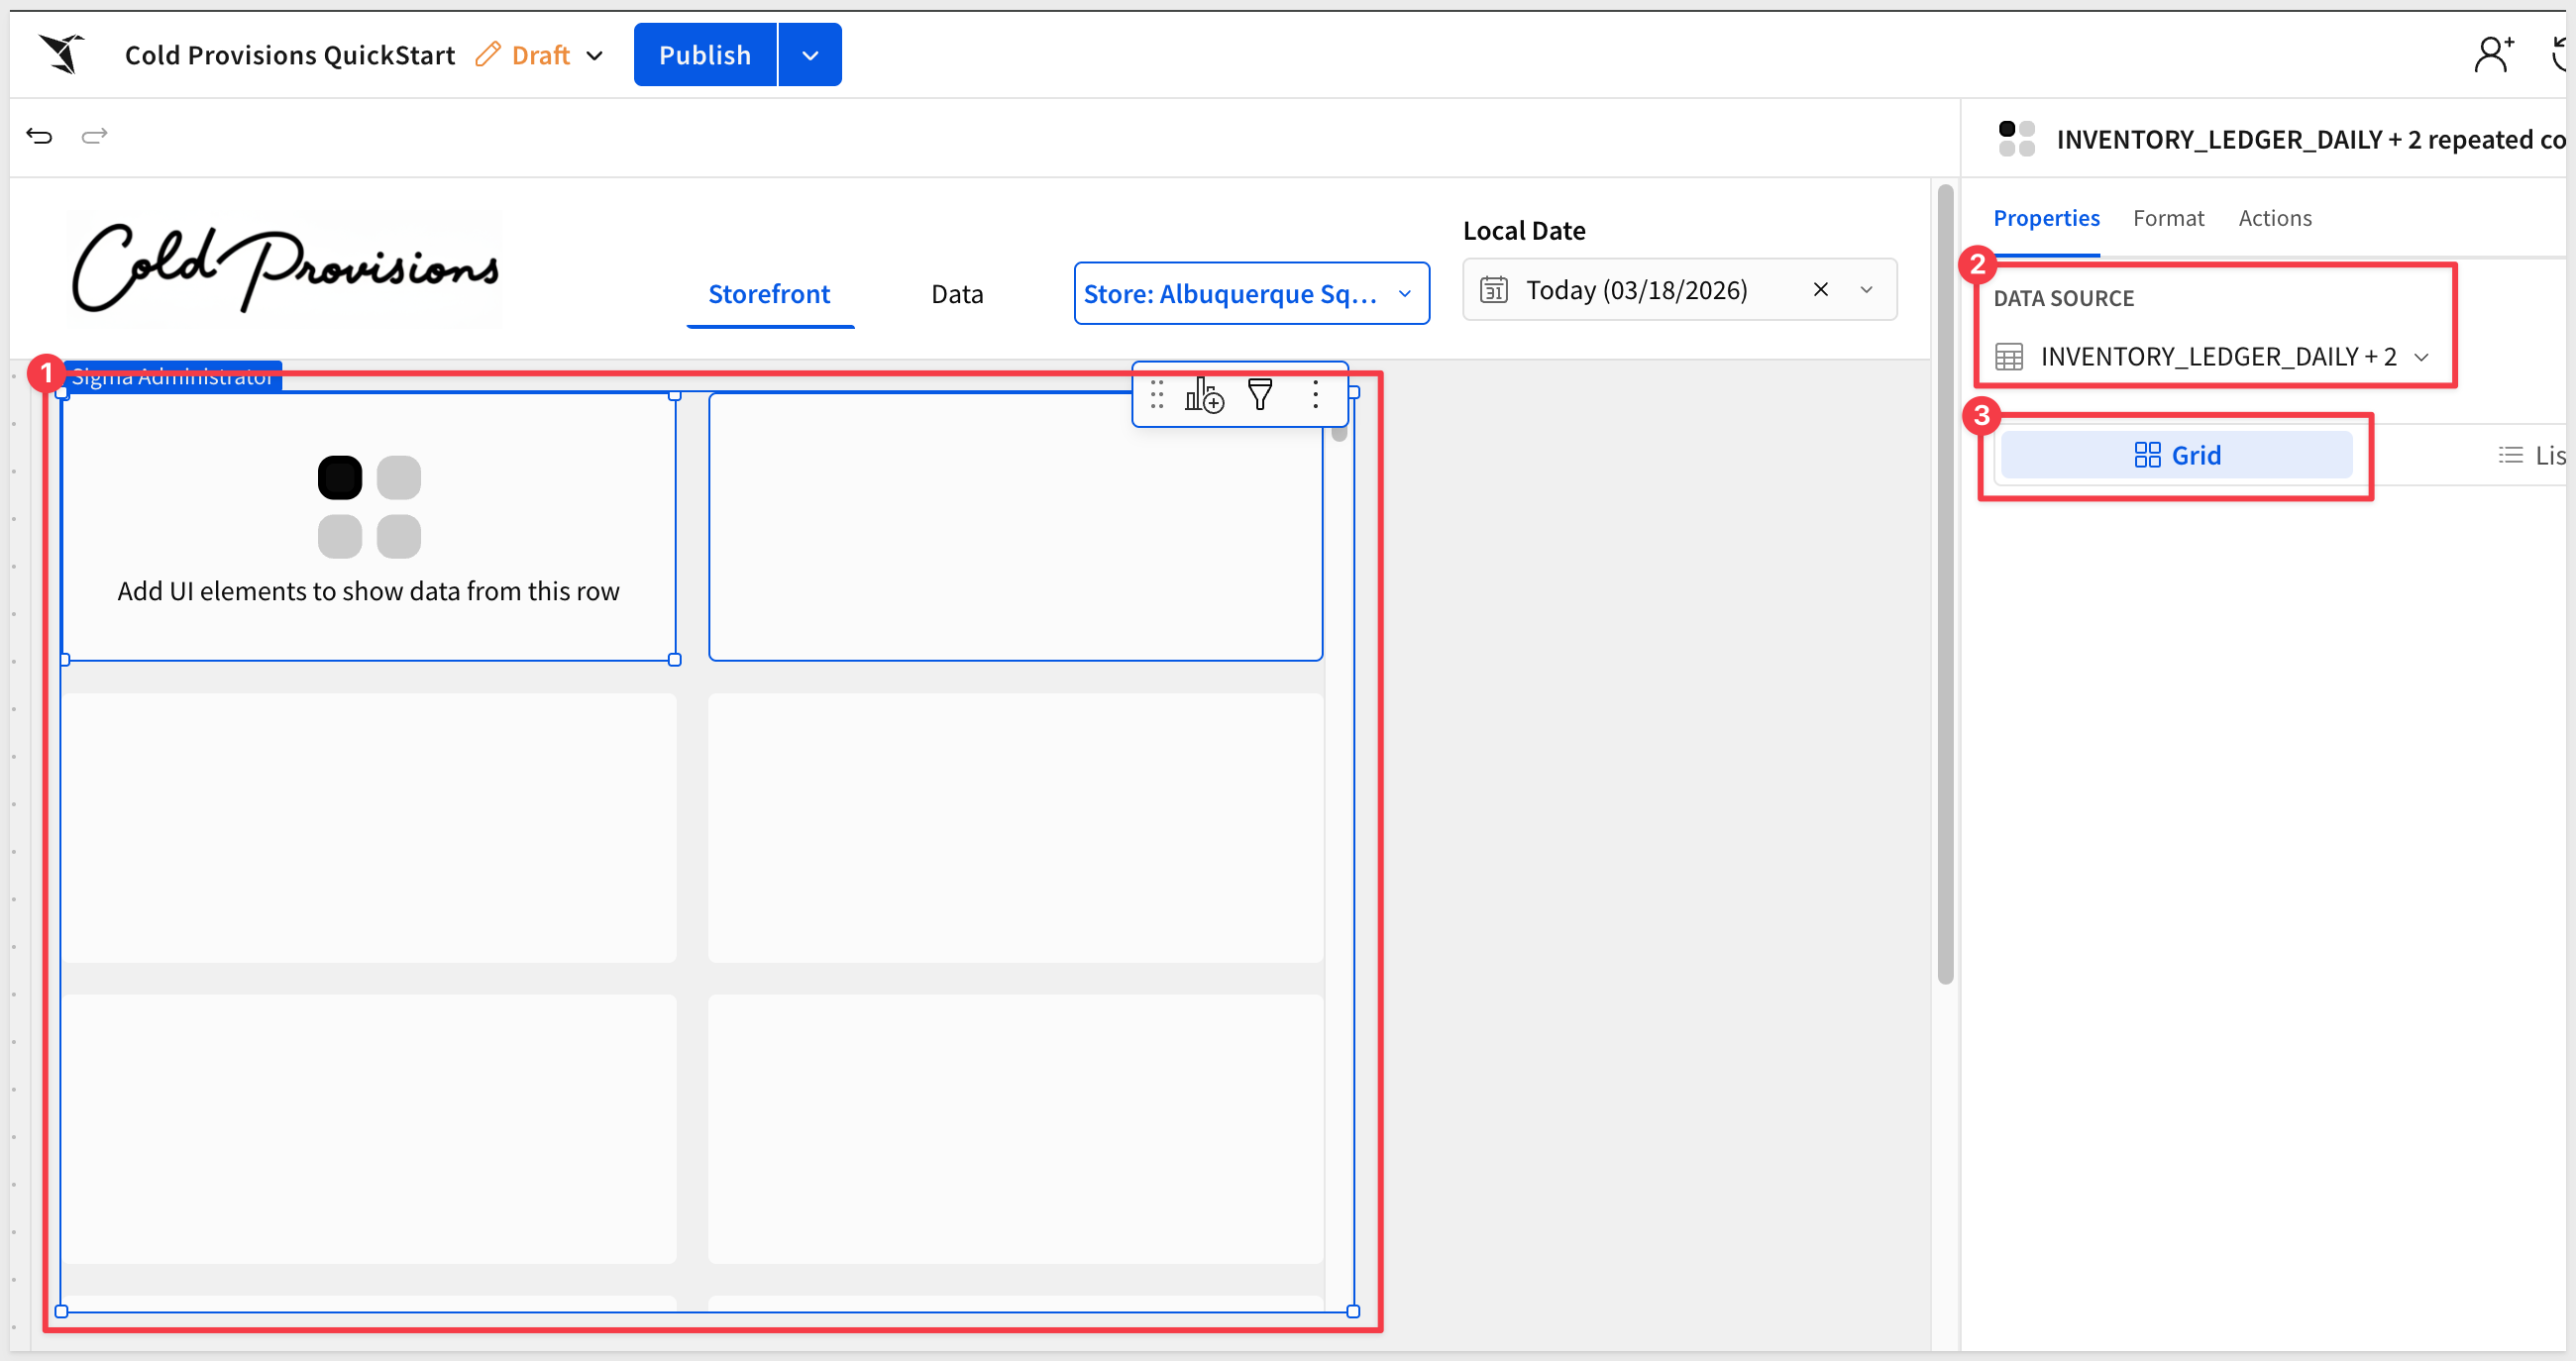Screen dimensions: 2576x1361
Task: Click the canvas vertical scrollbar
Action: tap(1945, 584)
